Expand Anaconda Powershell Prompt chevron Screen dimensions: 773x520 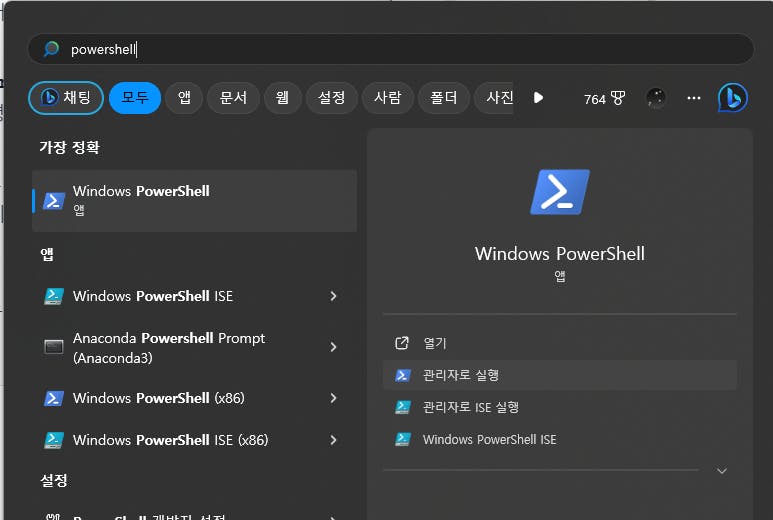(333, 347)
